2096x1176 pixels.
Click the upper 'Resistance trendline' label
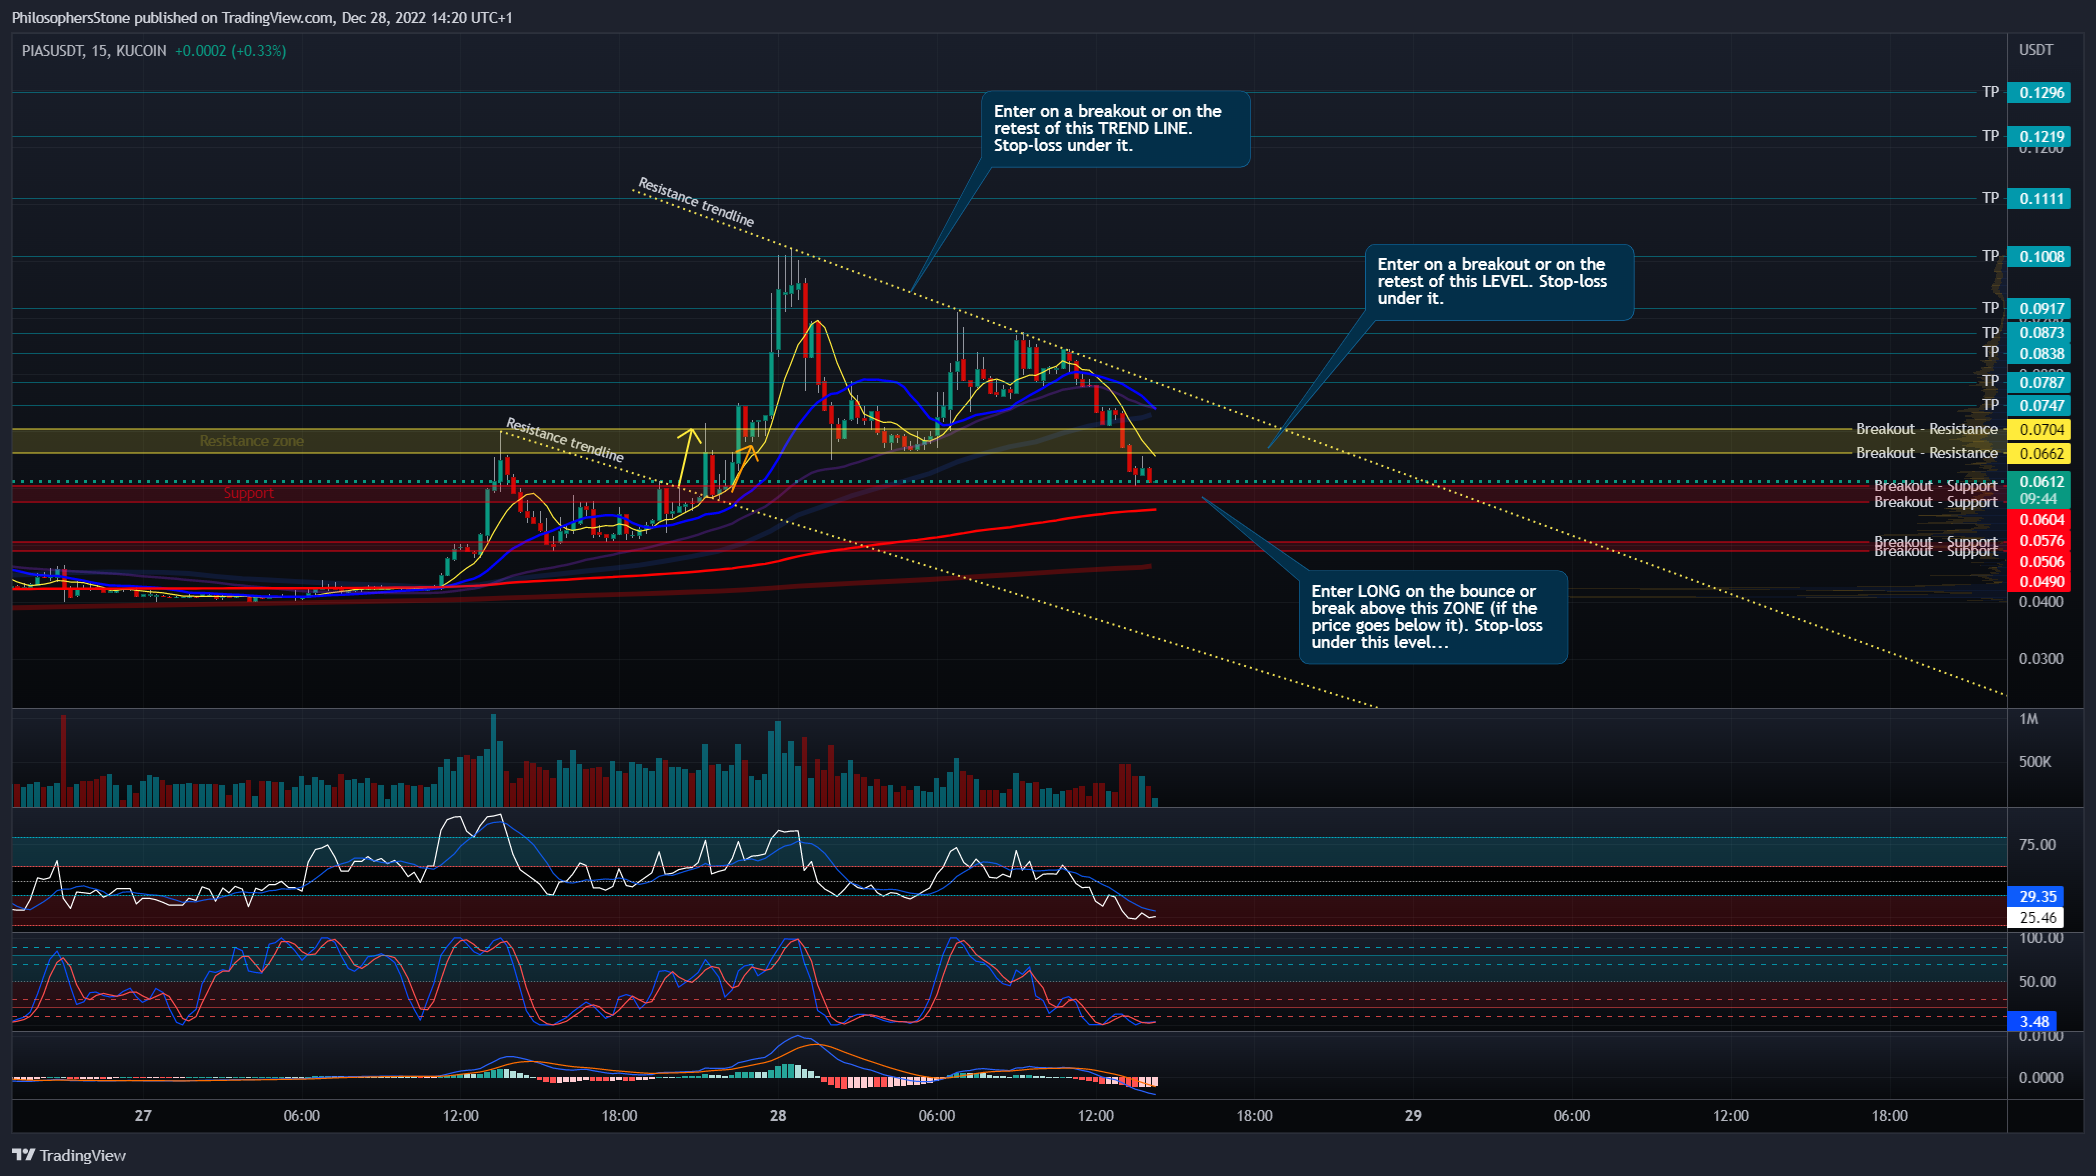696,202
